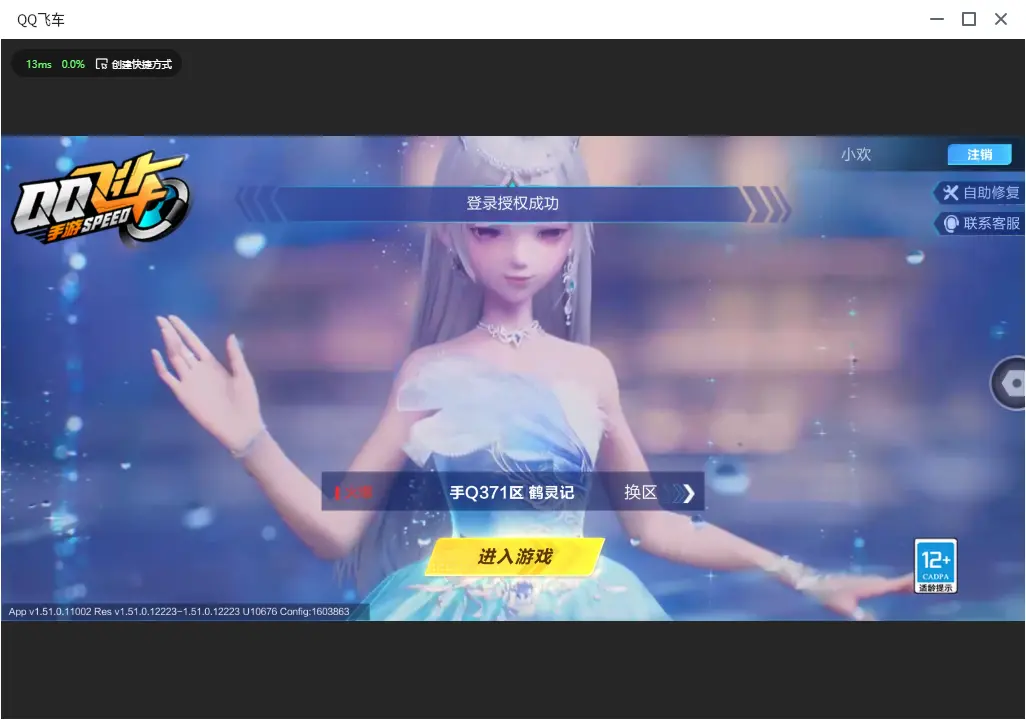
Task: Click the hexagon floating side button
Action: (x=1010, y=383)
